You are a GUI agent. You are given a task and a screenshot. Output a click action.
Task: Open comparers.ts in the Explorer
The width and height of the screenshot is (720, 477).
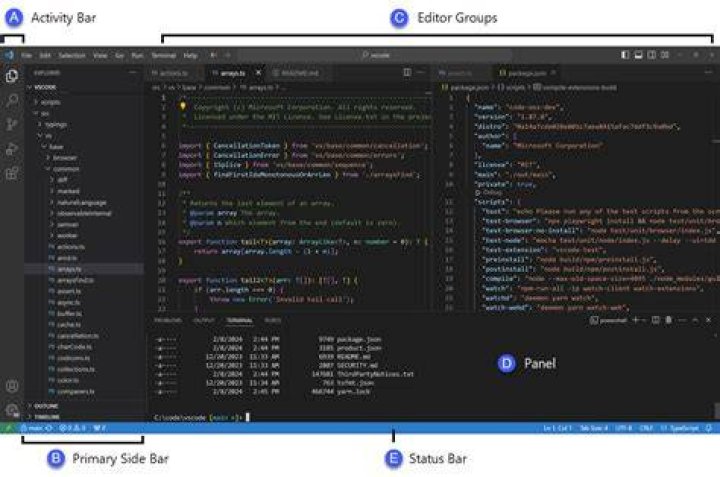click(x=84, y=392)
